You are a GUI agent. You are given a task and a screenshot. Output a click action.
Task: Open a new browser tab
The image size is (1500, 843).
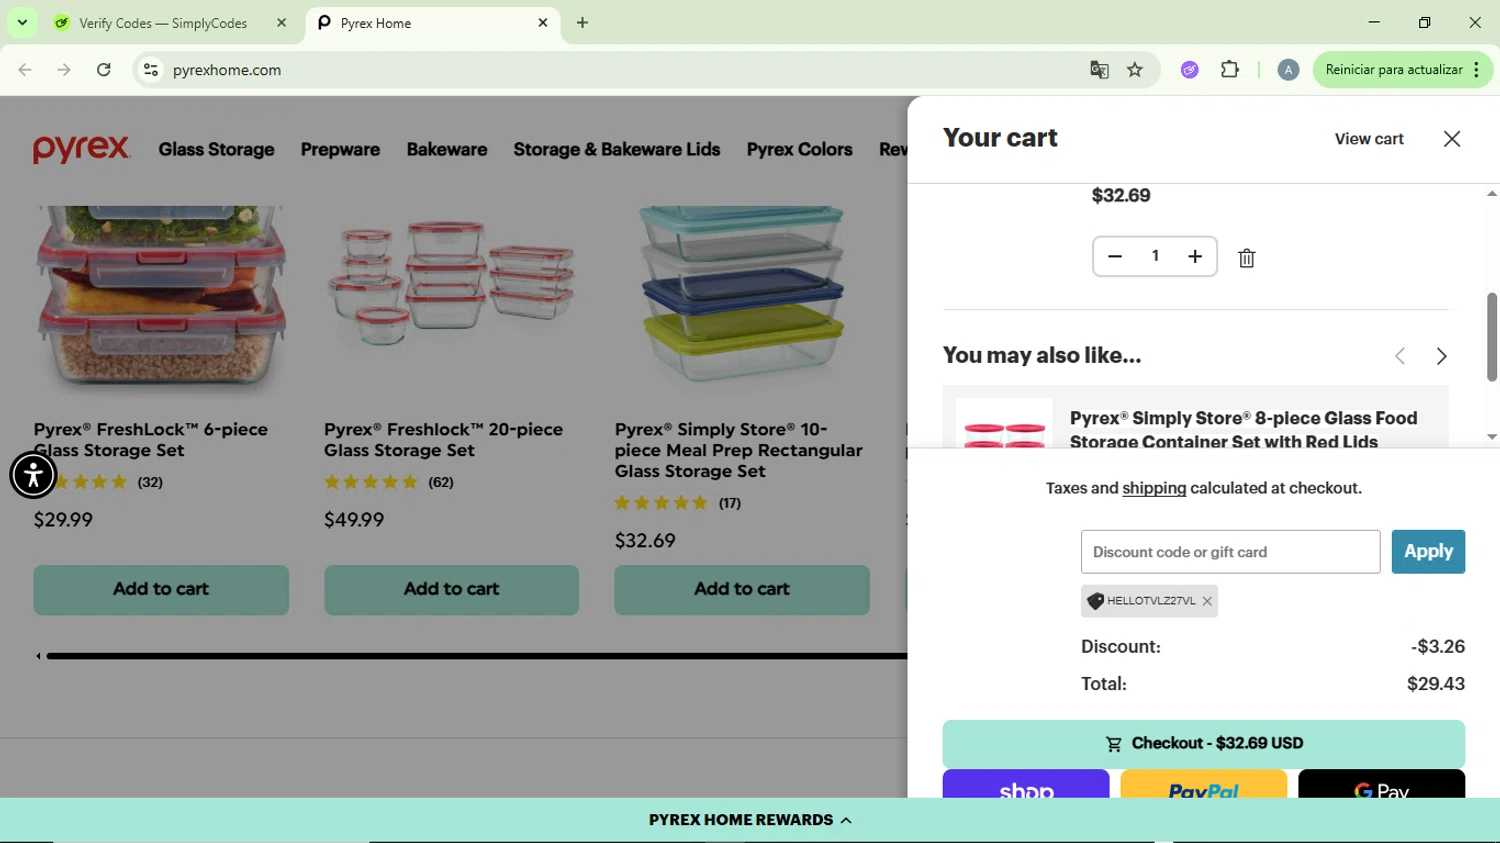[582, 23]
